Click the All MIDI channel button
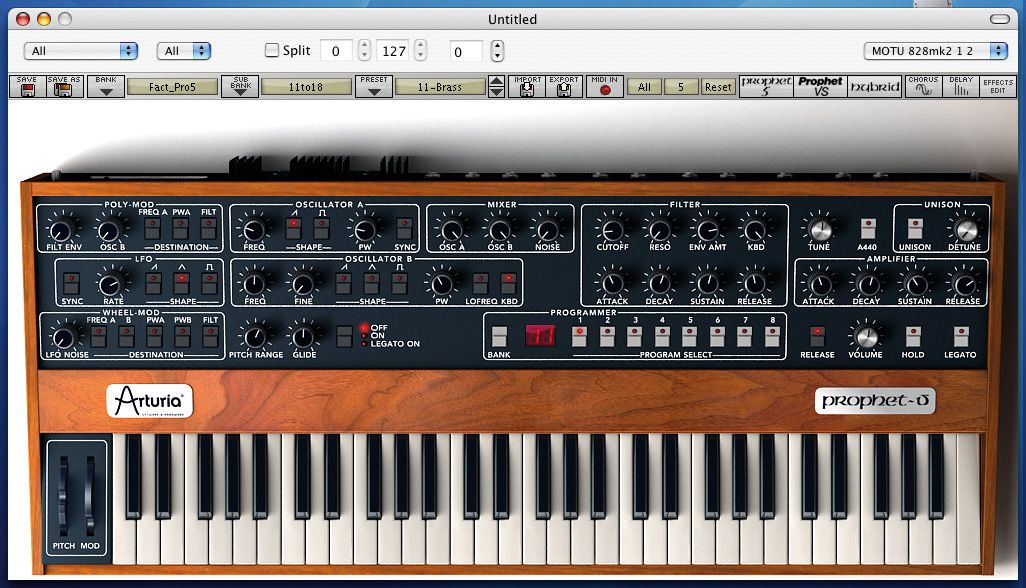 644,86
